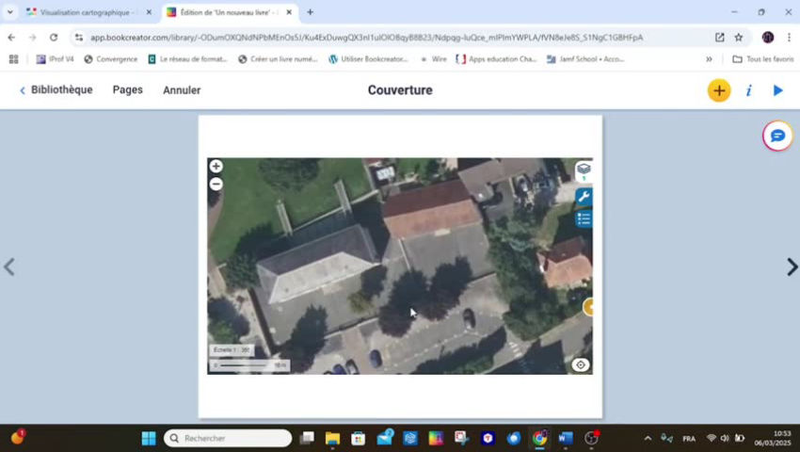The height and width of the screenshot is (452, 800).
Task: Go to the next page arrow
Action: tap(791, 267)
